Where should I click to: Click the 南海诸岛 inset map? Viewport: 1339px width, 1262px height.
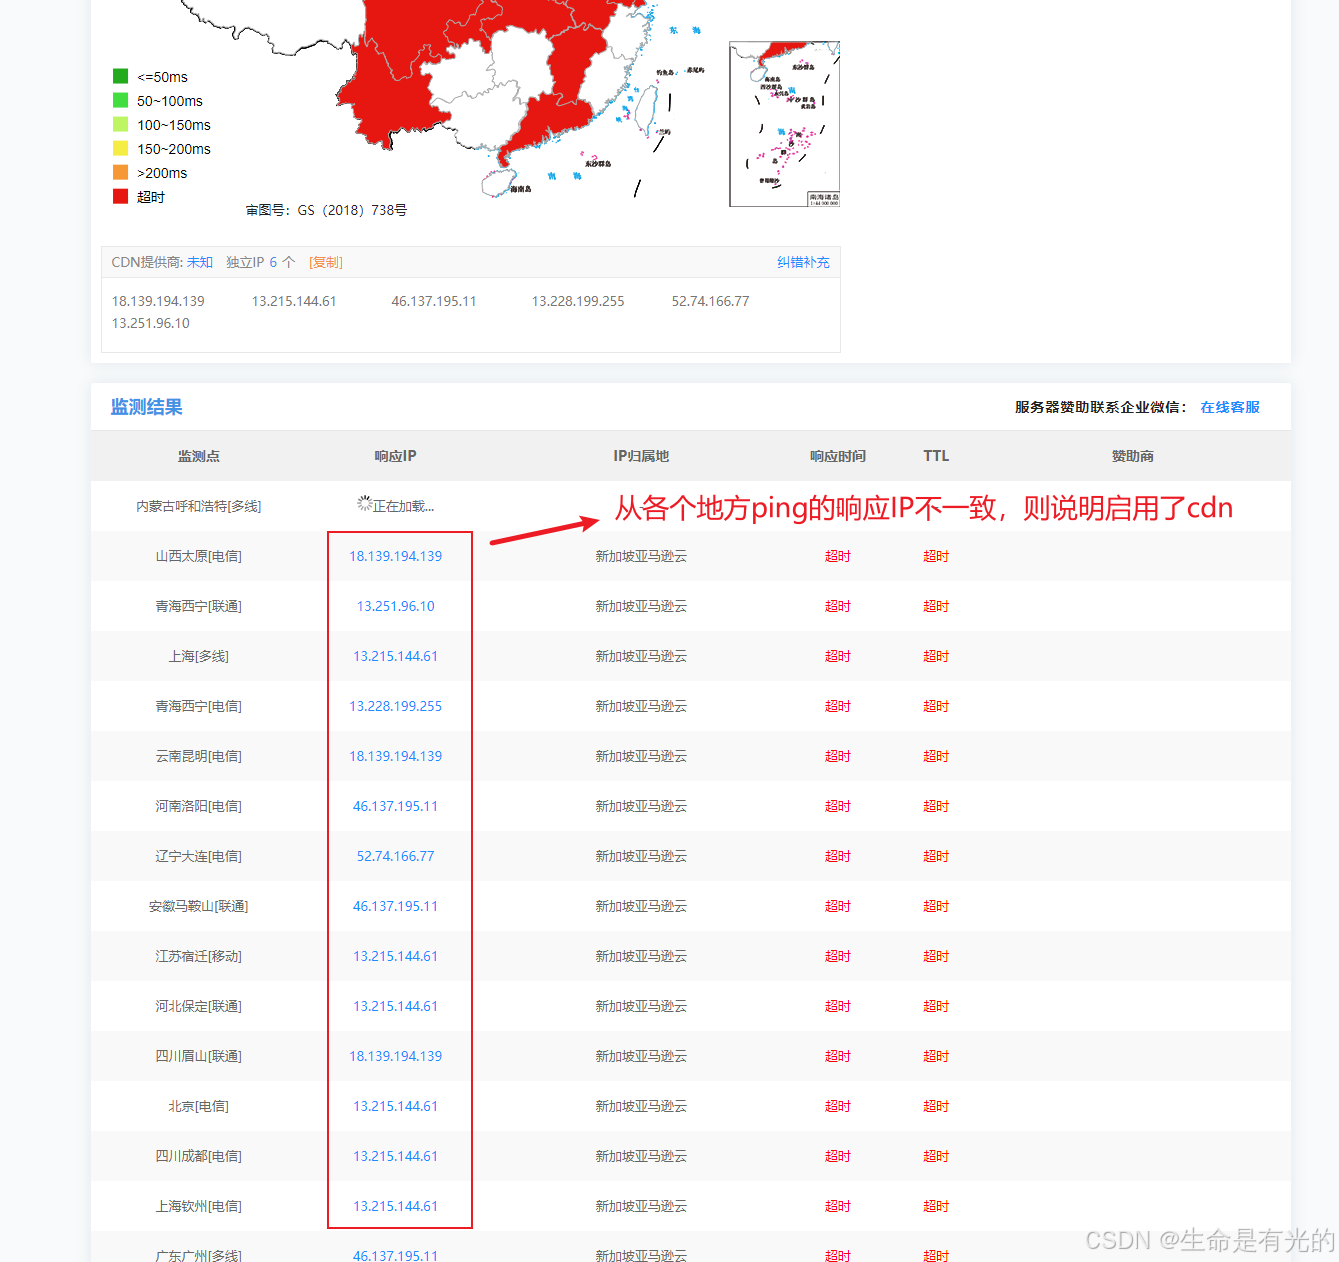coord(784,123)
